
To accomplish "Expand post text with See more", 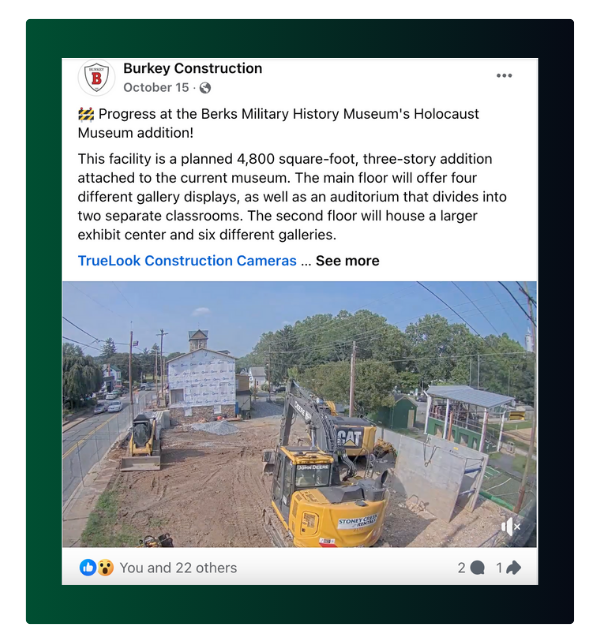I will tap(347, 261).
